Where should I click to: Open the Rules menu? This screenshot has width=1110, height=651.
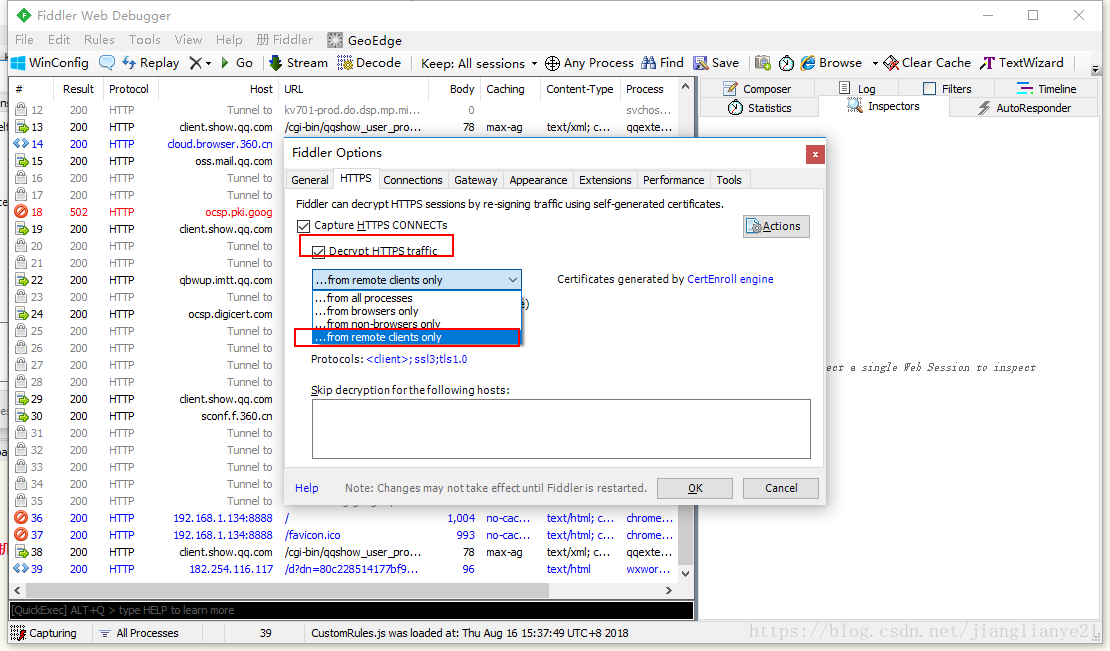tap(99, 40)
